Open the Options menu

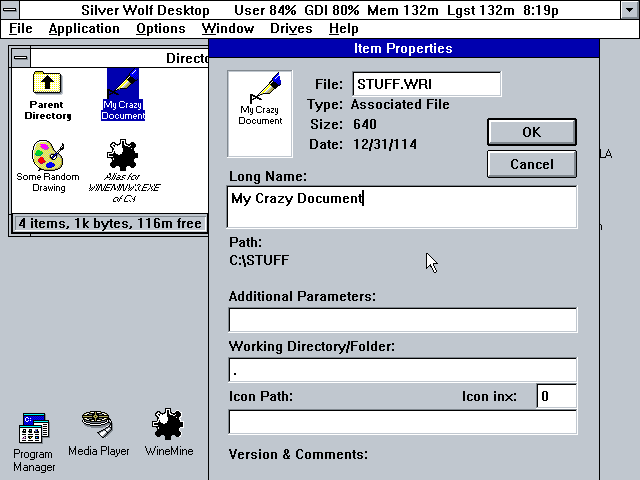(x=161, y=29)
